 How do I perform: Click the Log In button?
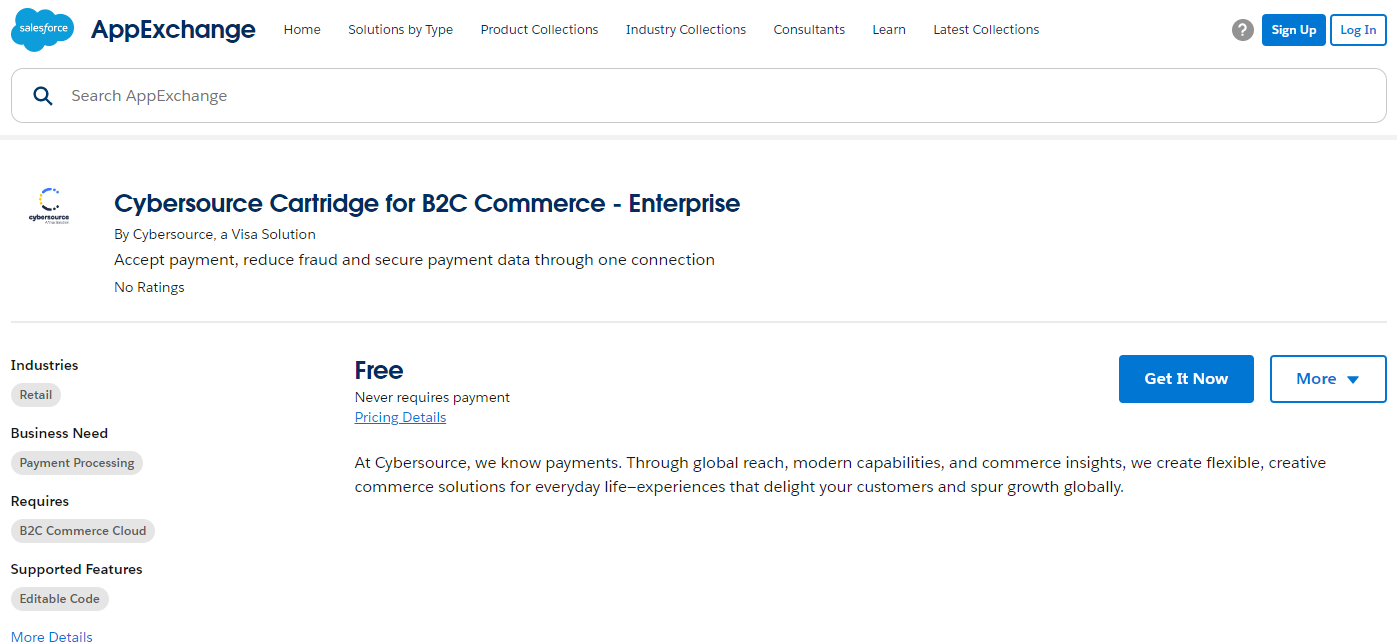1357,30
